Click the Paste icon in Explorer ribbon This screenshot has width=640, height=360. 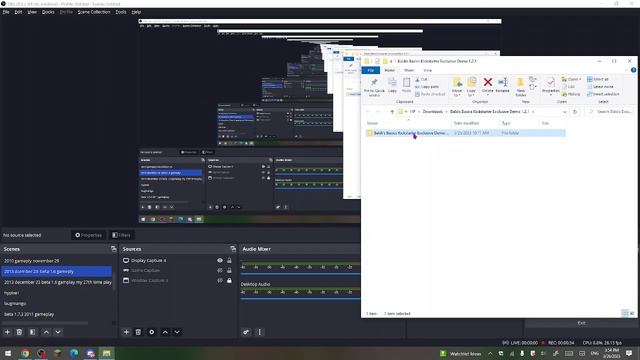(x=407, y=85)
